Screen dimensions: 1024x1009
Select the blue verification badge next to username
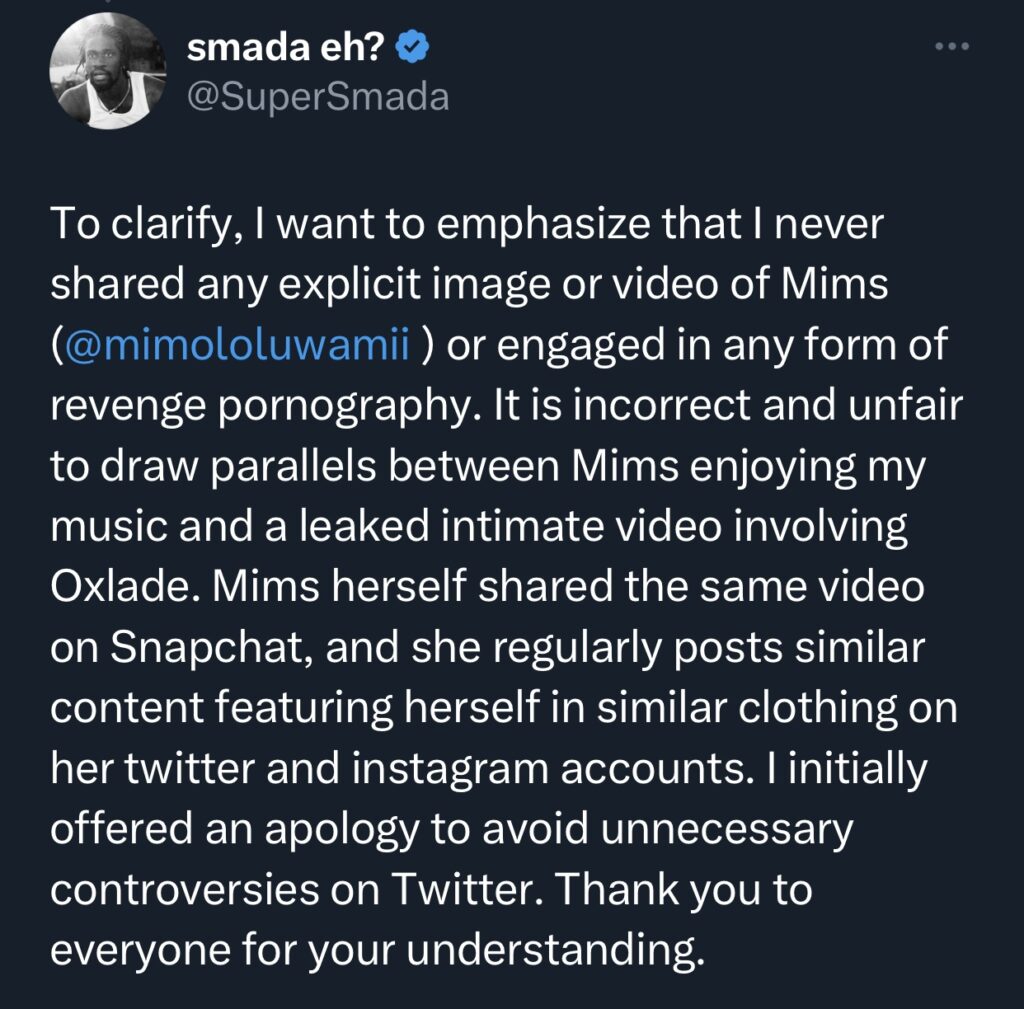point(412,44)
